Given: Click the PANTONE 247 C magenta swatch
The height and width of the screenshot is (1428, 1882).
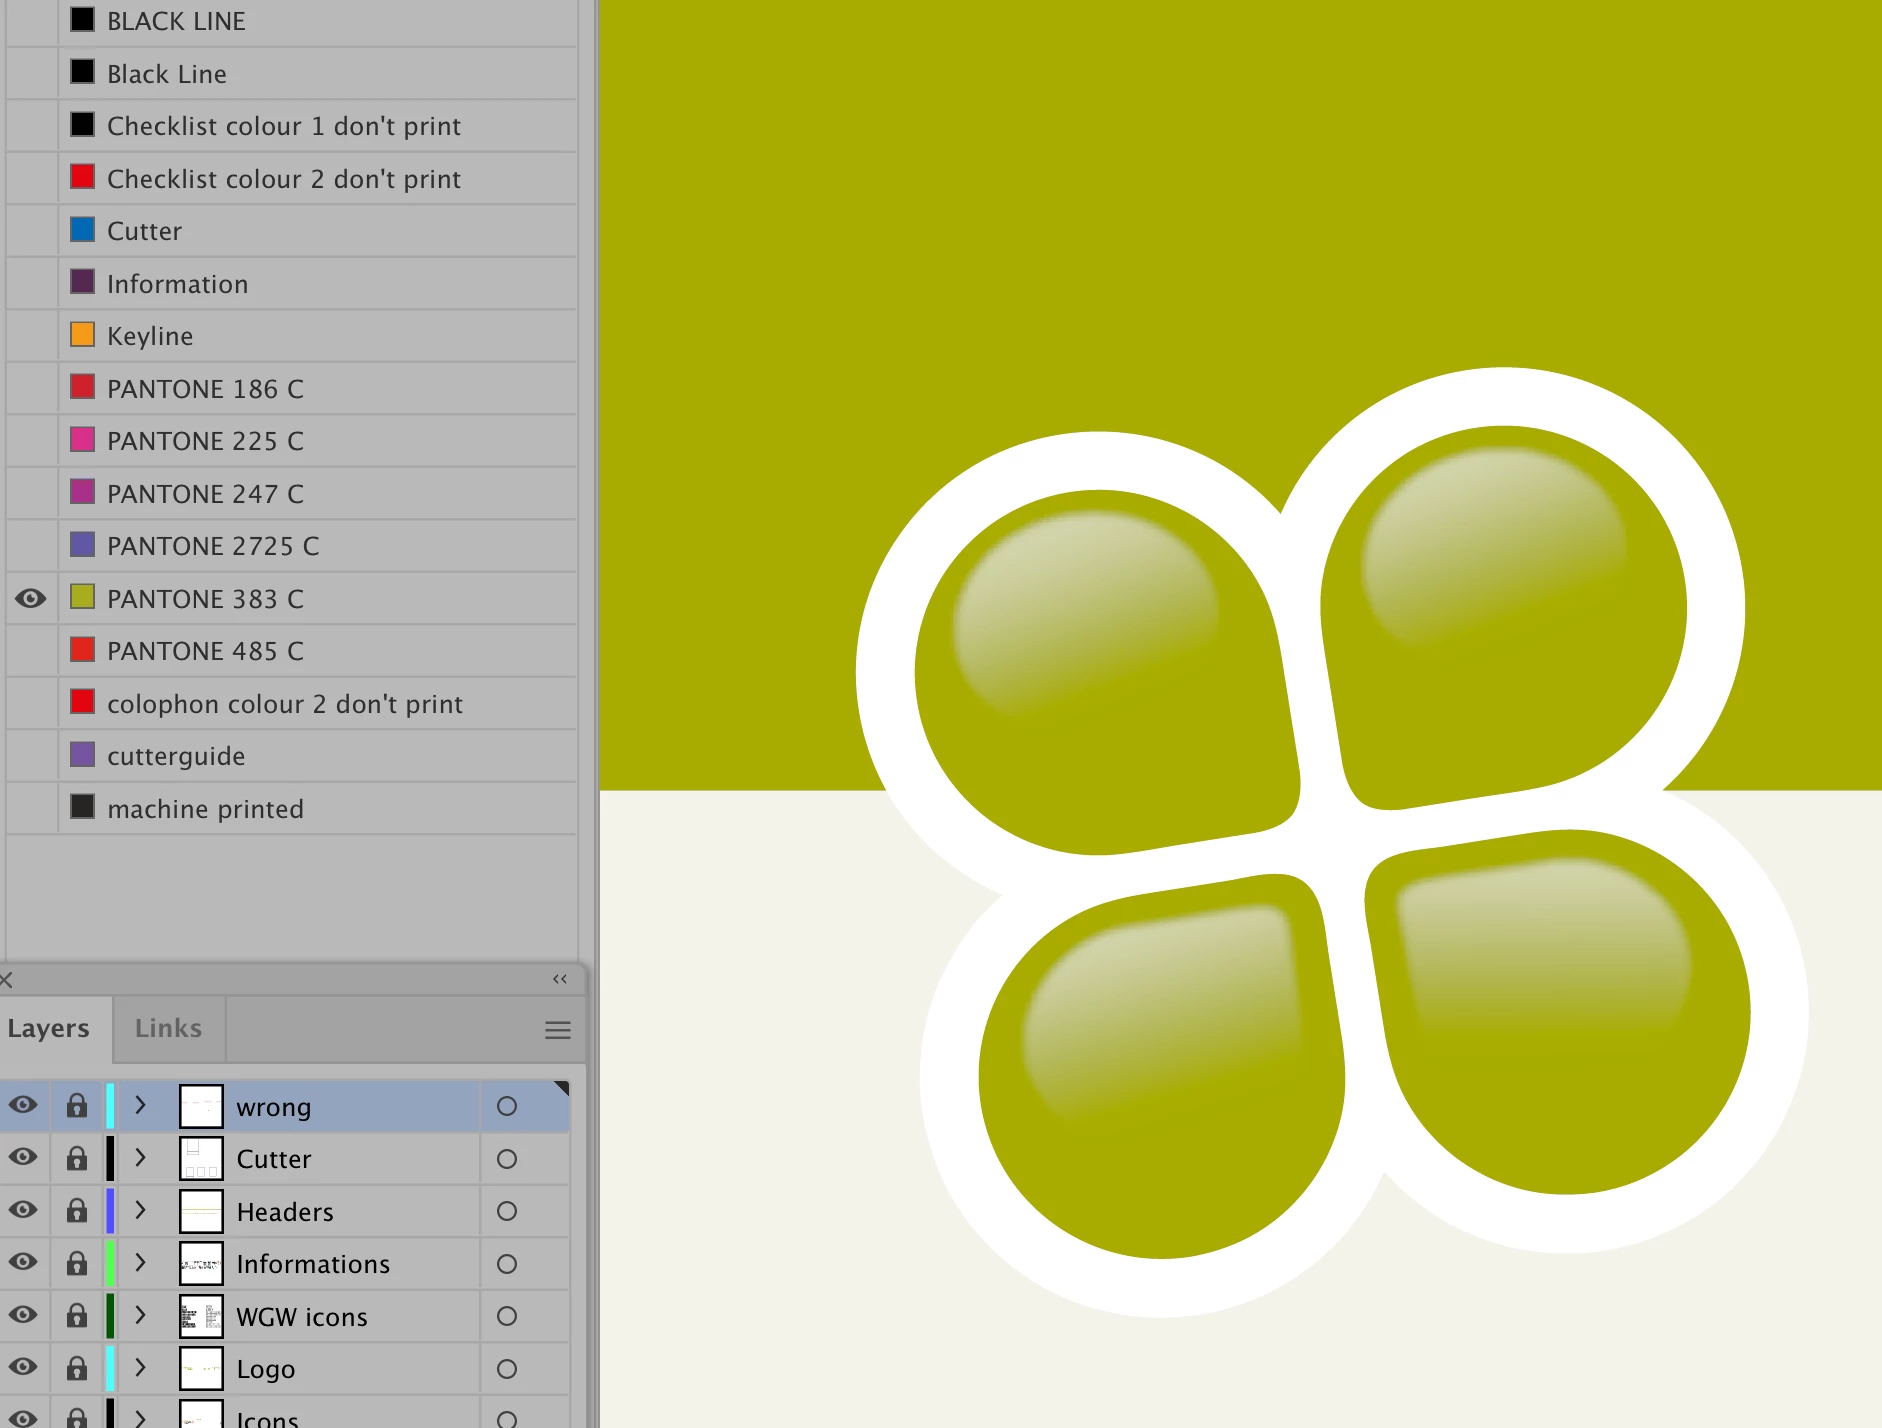Looking at the screenshot, I should point(83,492).
